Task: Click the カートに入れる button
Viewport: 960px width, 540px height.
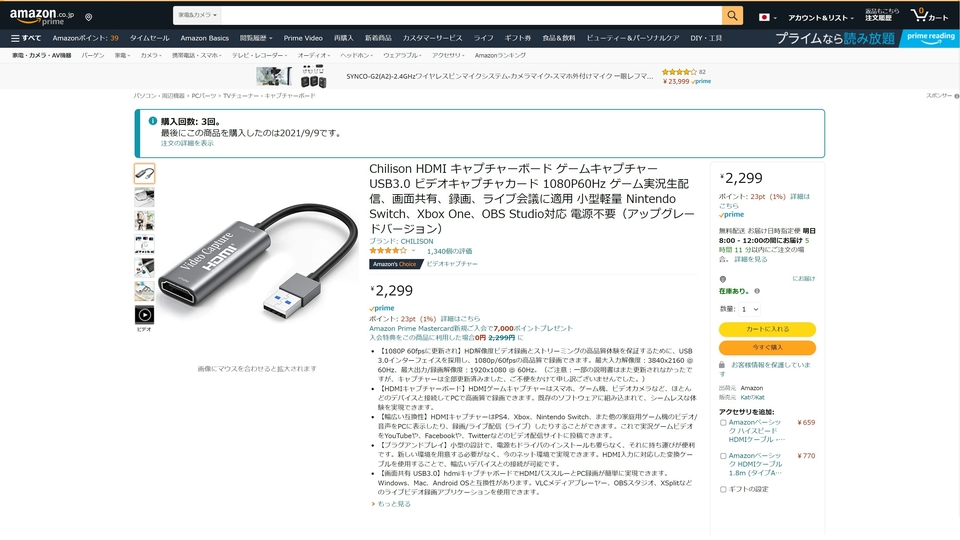Action: click(x=767, y=329)
